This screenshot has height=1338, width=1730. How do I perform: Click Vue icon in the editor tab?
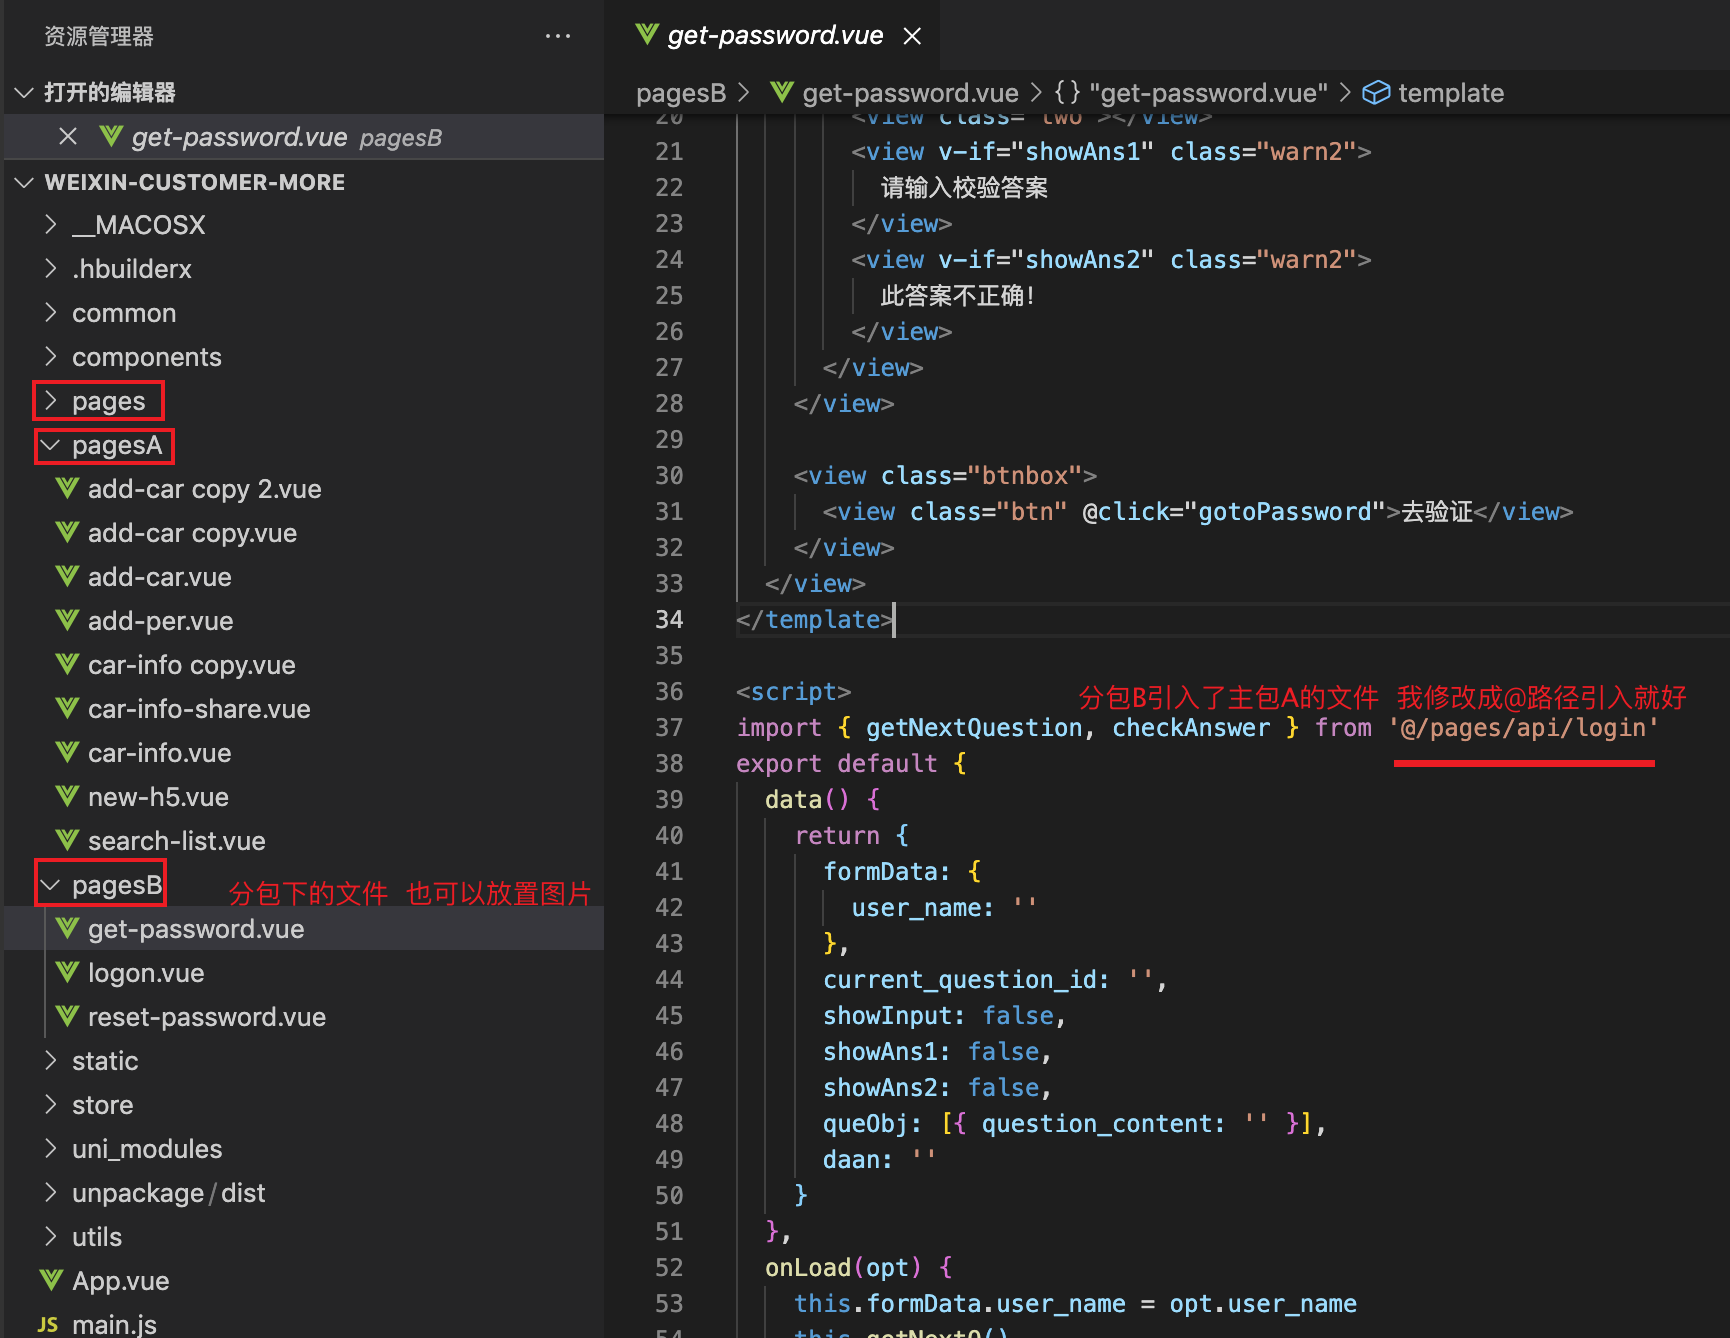[x=647, y=35]
